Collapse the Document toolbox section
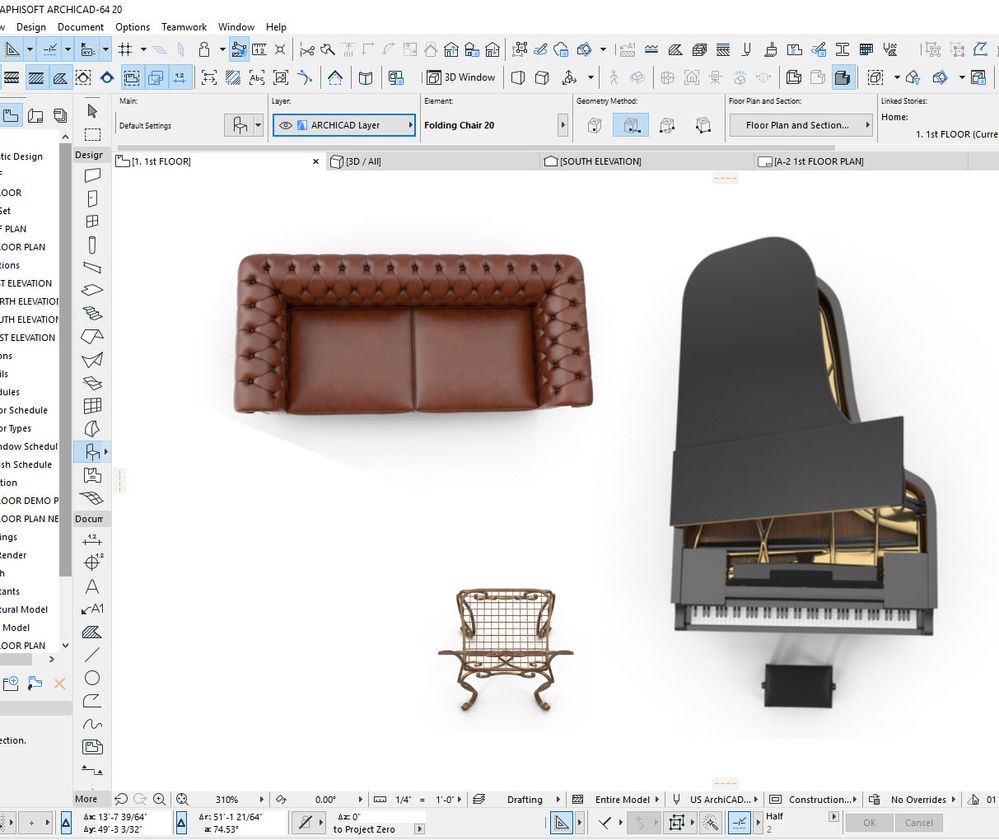This screenshot has height=840, width=999. pos(89,519)
